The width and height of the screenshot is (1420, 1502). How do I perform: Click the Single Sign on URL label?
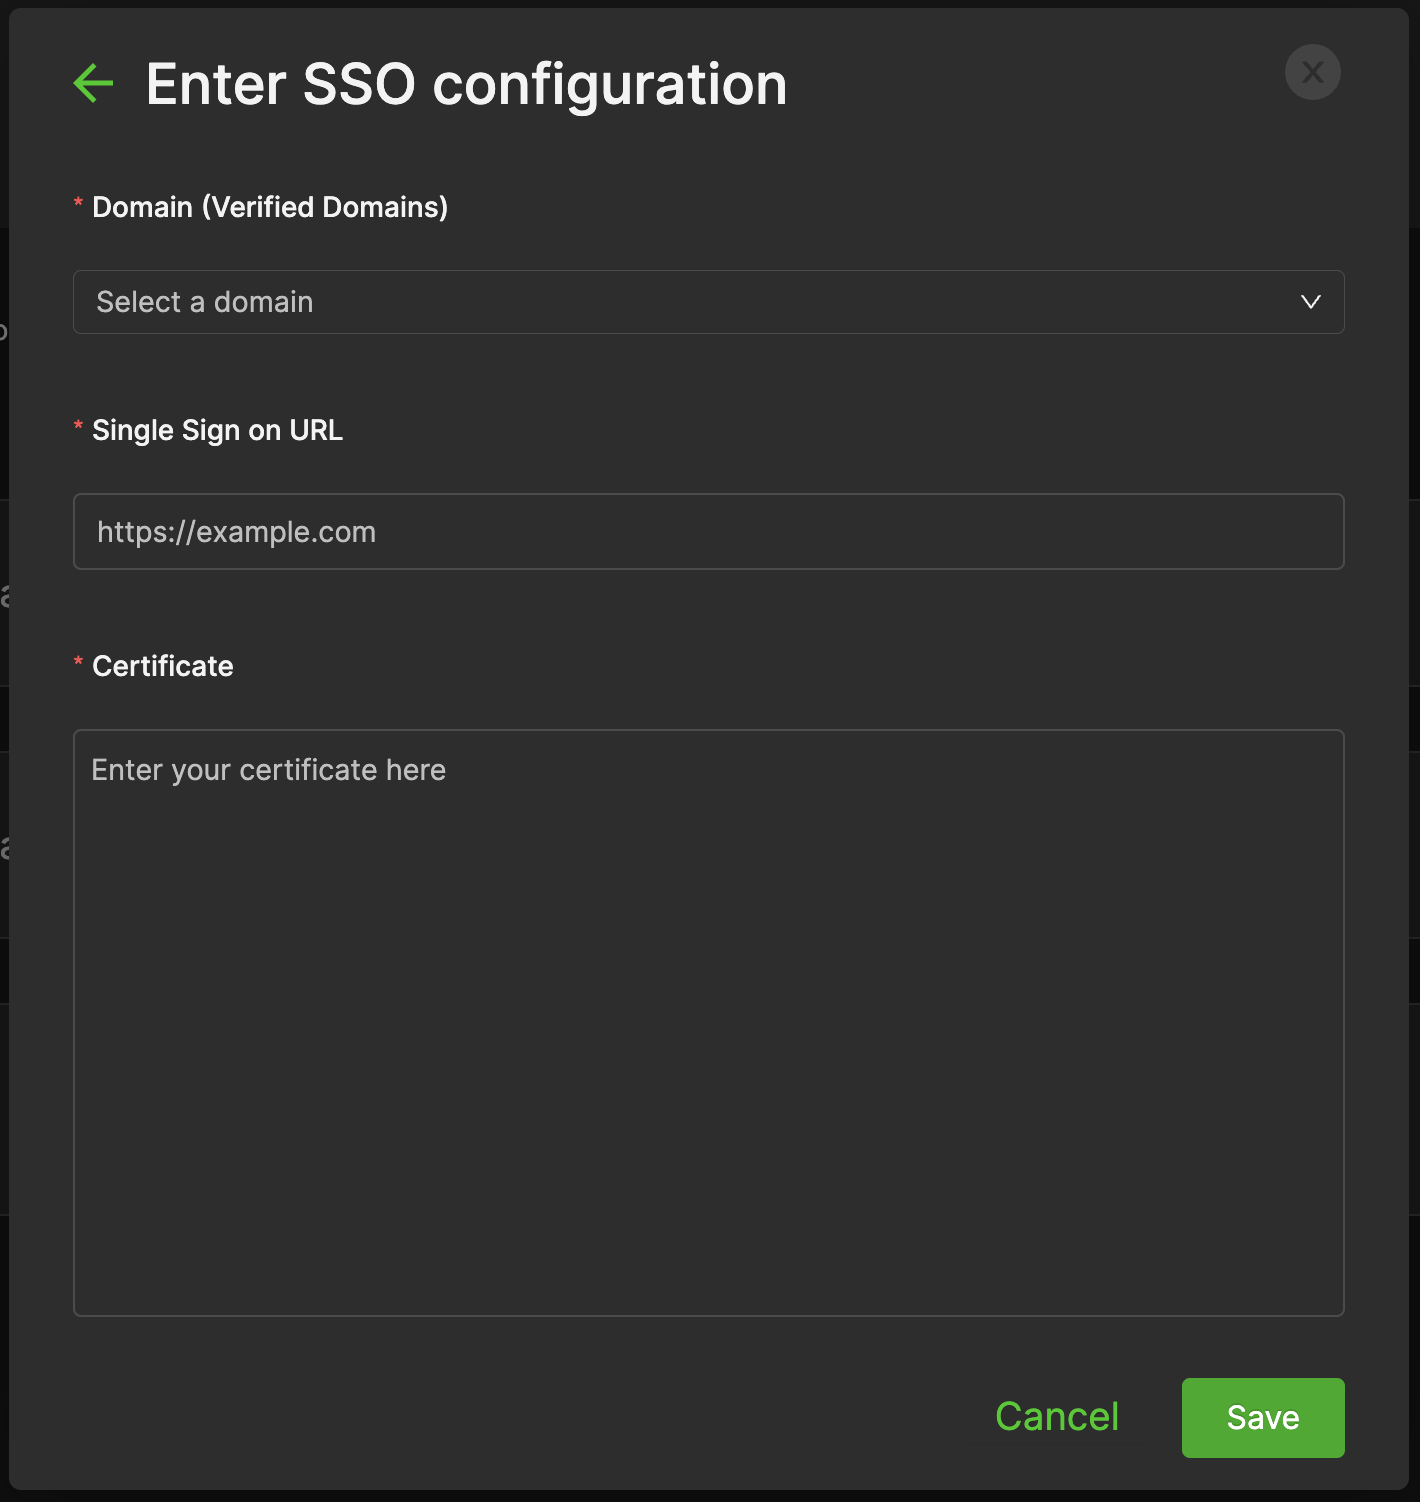(217, 430)
